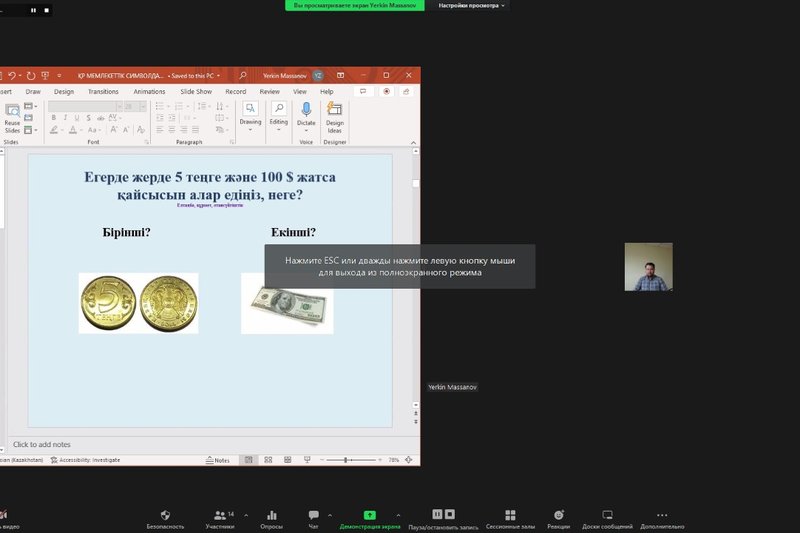Open the Animations ribbon tab
The height and width of the screenshot is (533, 800).
(x=149, y=92)
